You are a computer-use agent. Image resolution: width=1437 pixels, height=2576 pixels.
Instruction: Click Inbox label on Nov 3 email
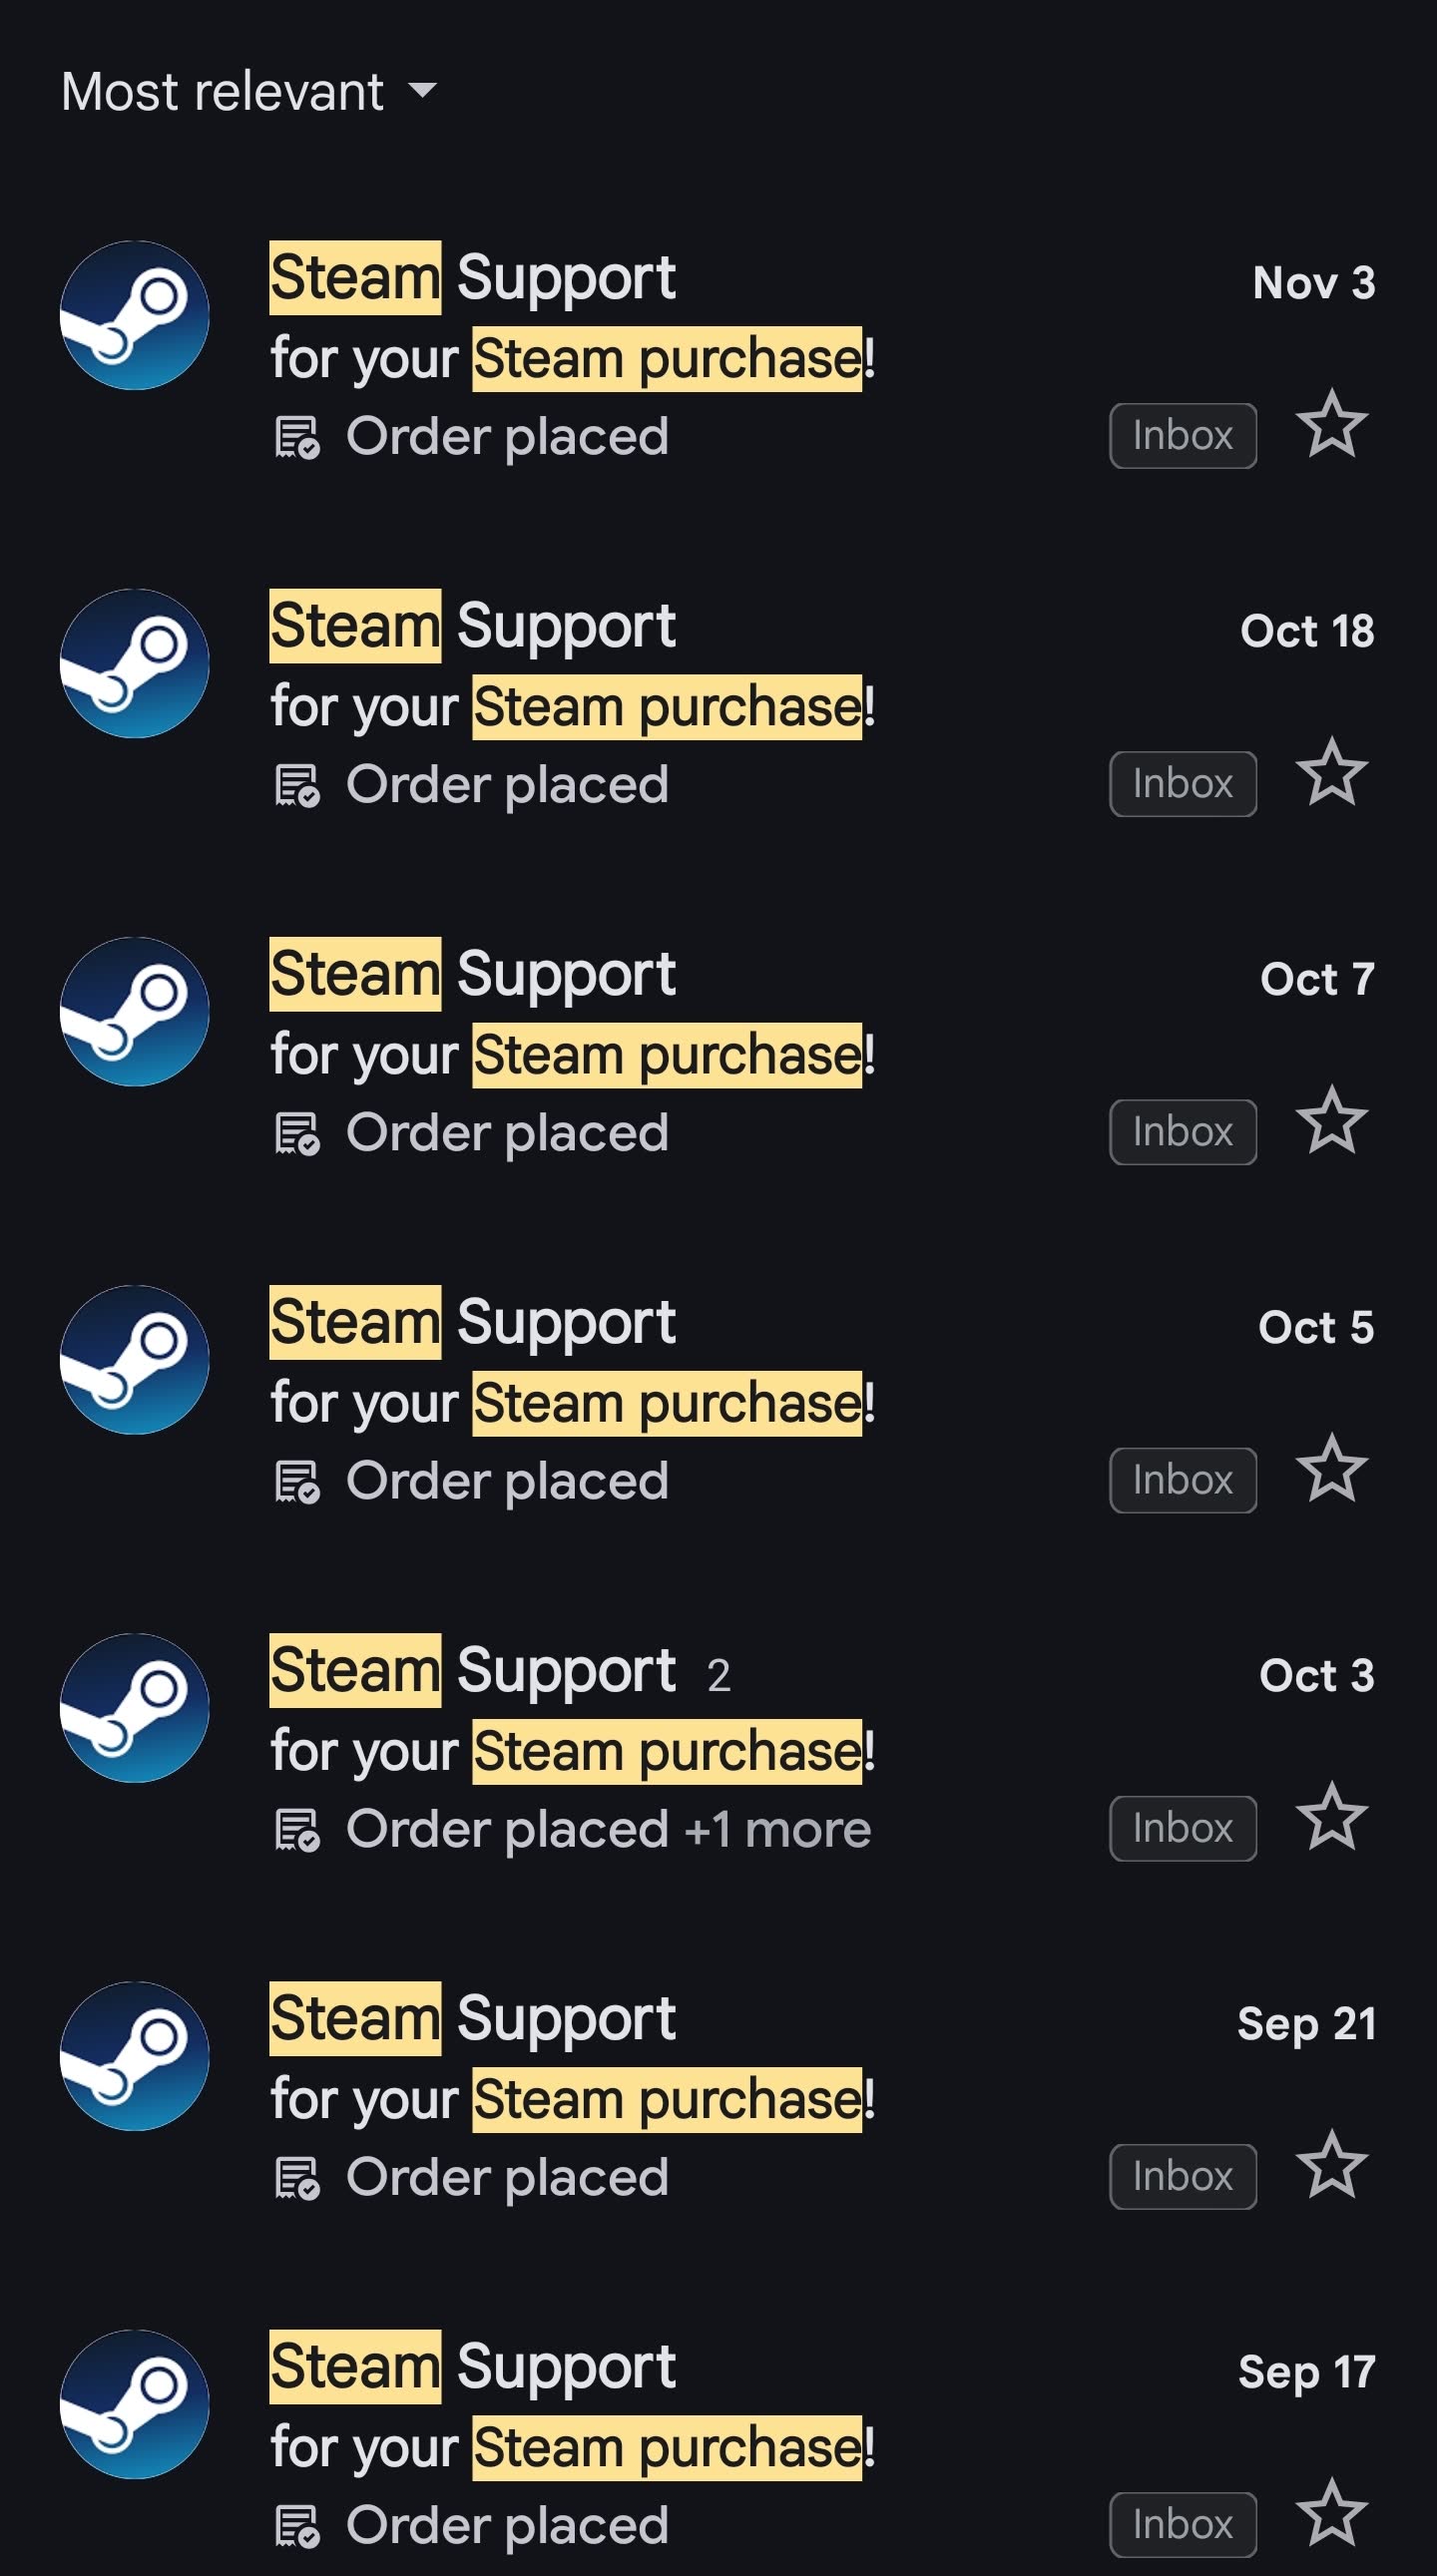coord(1182,436)
